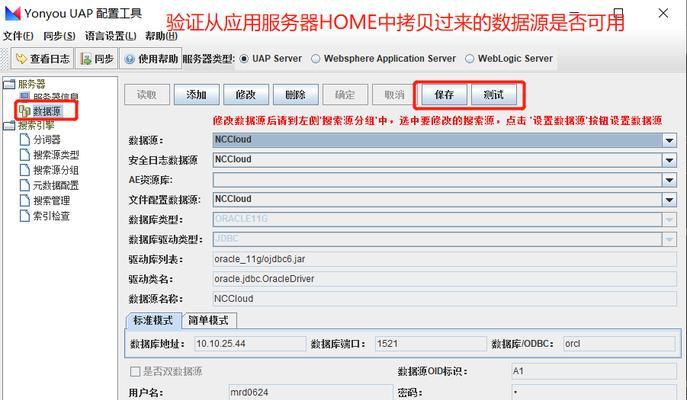Click the 密码 password field

pyautogui.click(x=594, y=392)
